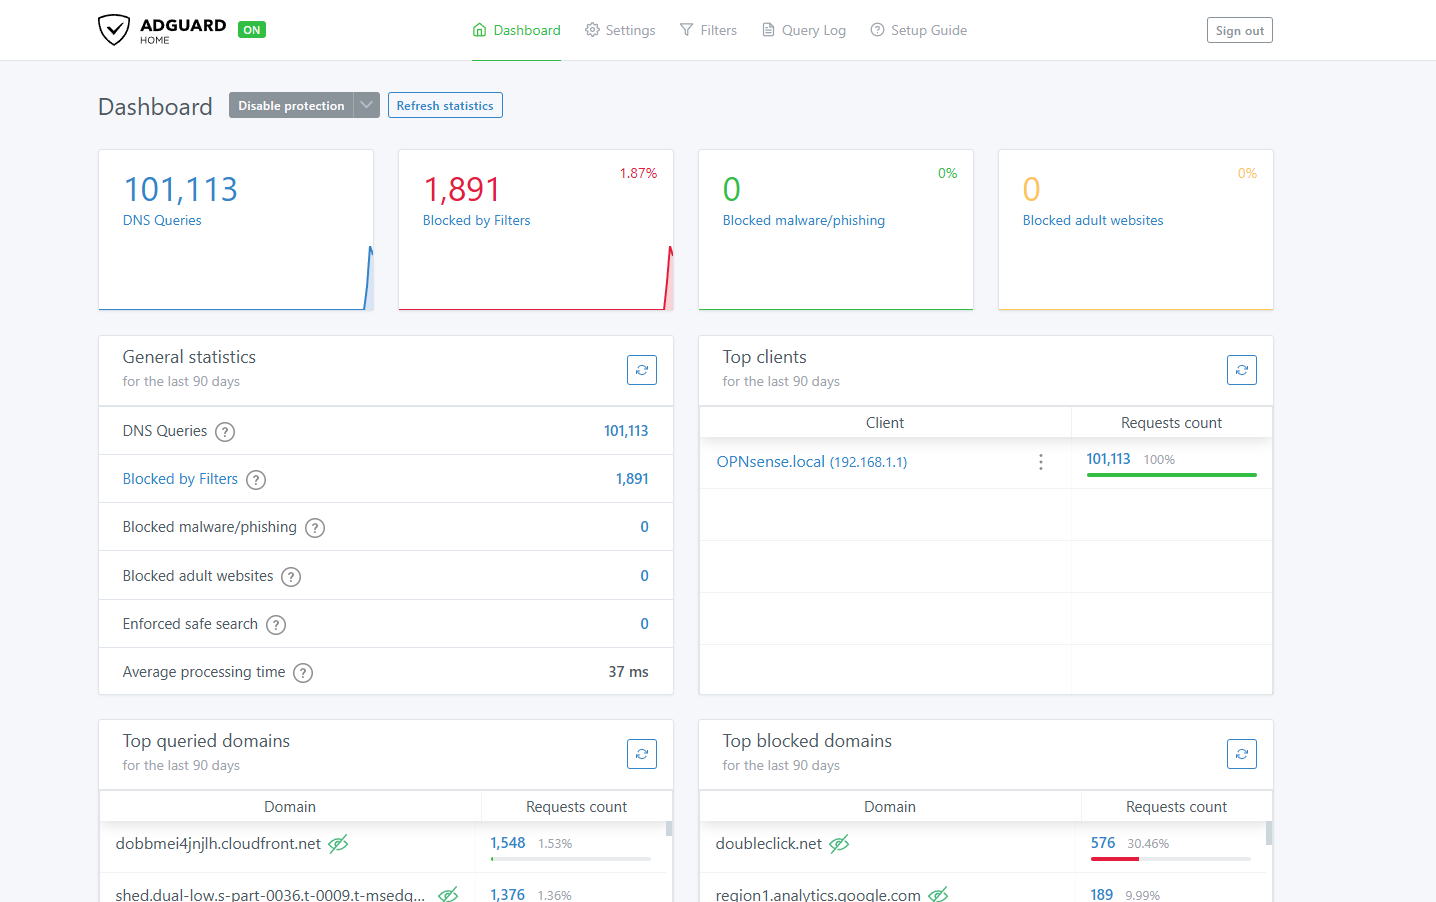Open OPNsense.local client link
This screenshot has width=1436, height=902.
(x=812, y=462)
